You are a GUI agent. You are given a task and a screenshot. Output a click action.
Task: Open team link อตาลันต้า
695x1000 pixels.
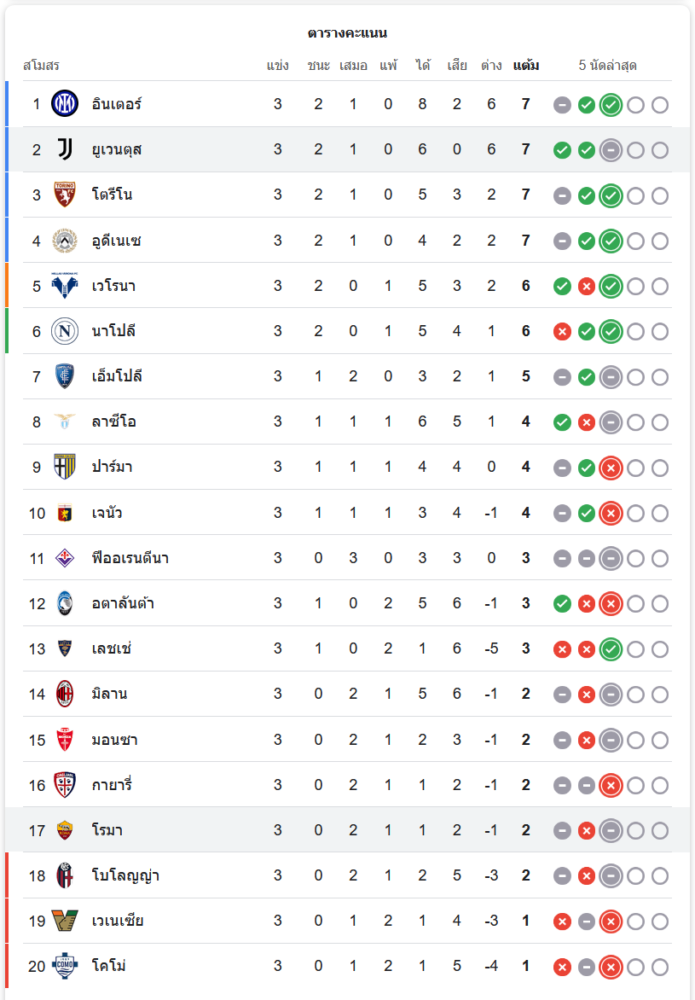point(122,604)
